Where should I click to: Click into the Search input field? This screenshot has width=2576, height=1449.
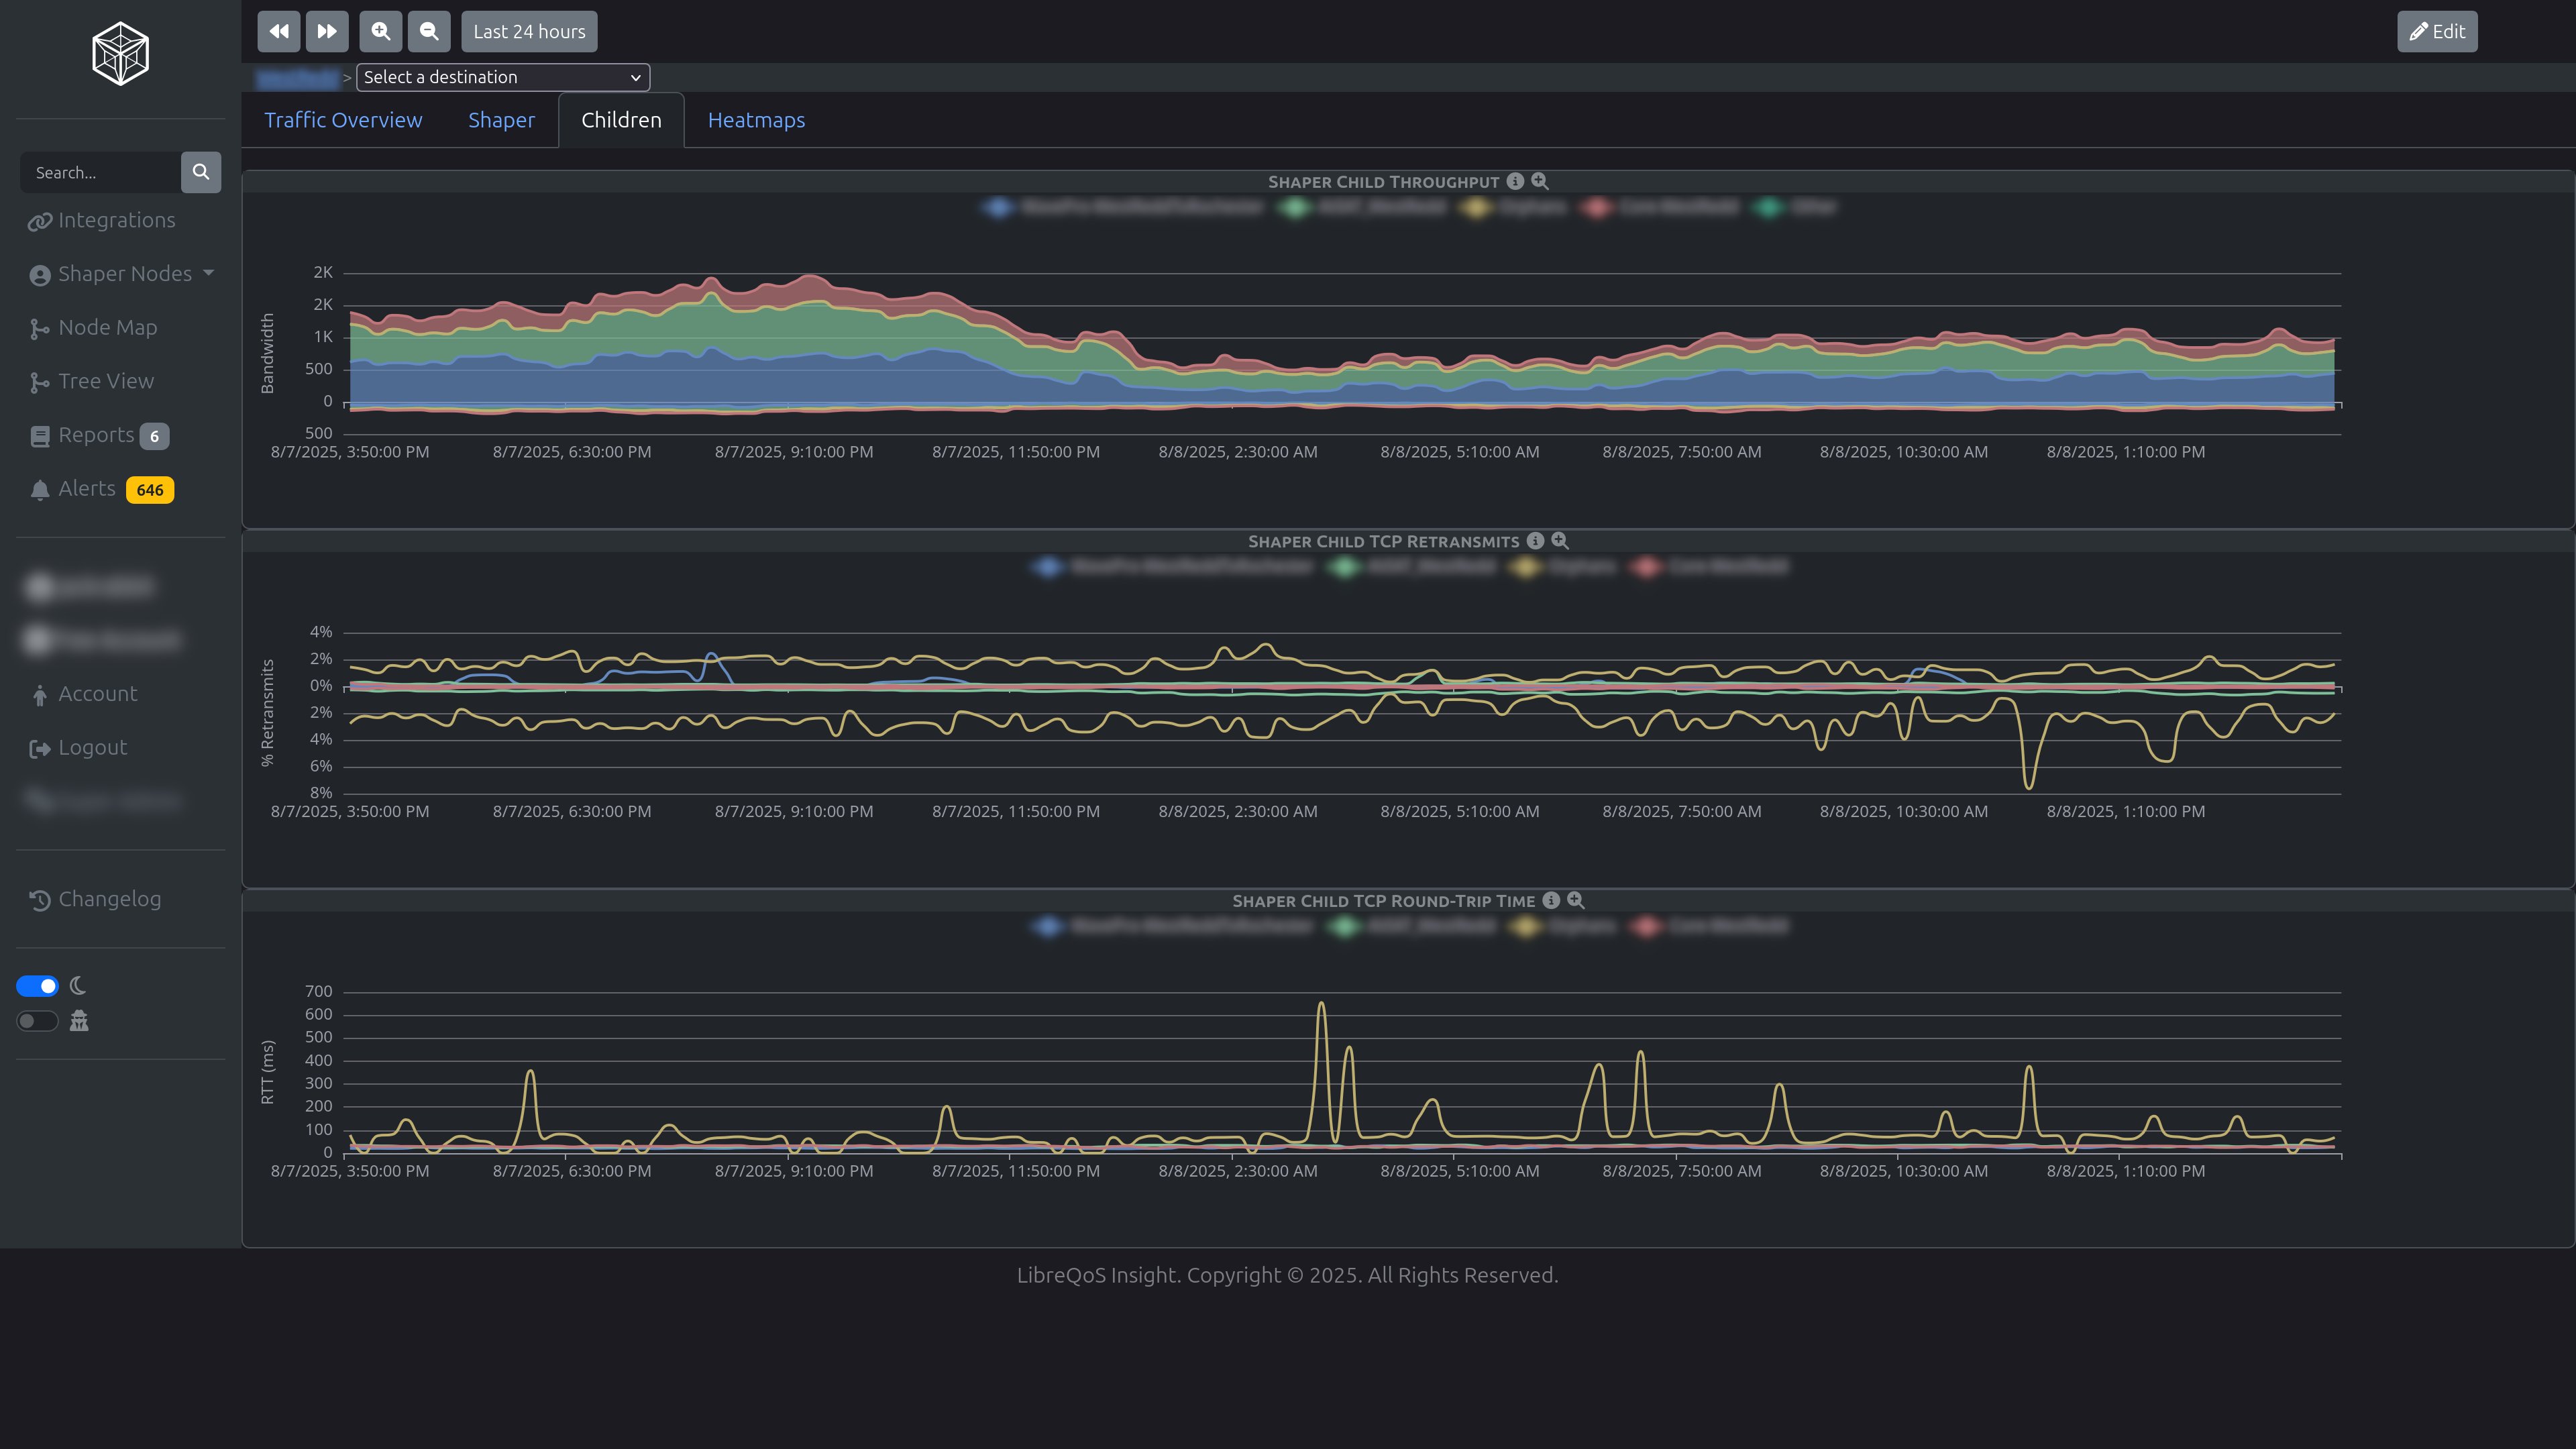point(100,172)
